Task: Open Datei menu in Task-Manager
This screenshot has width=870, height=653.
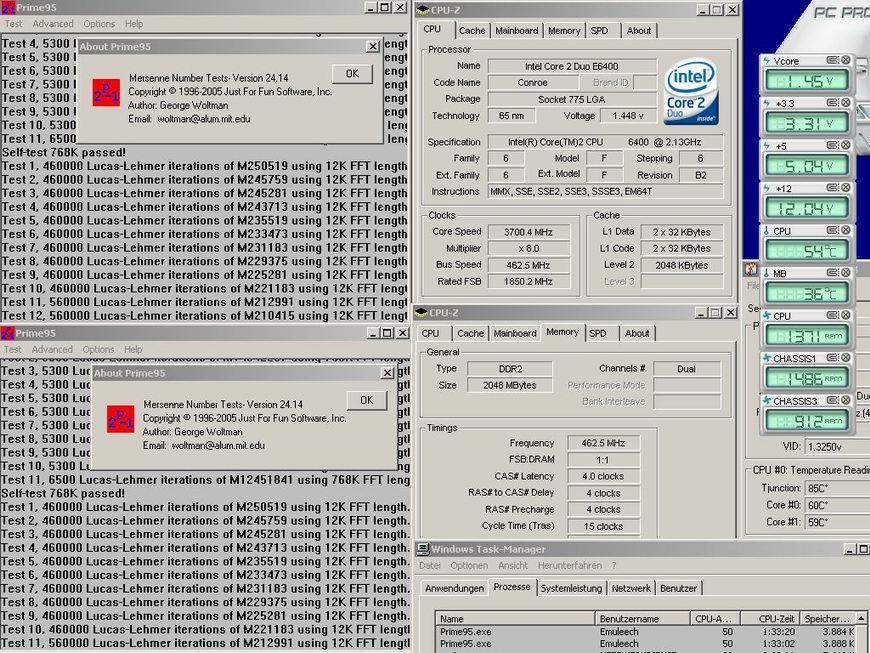Action: point(430,565)
